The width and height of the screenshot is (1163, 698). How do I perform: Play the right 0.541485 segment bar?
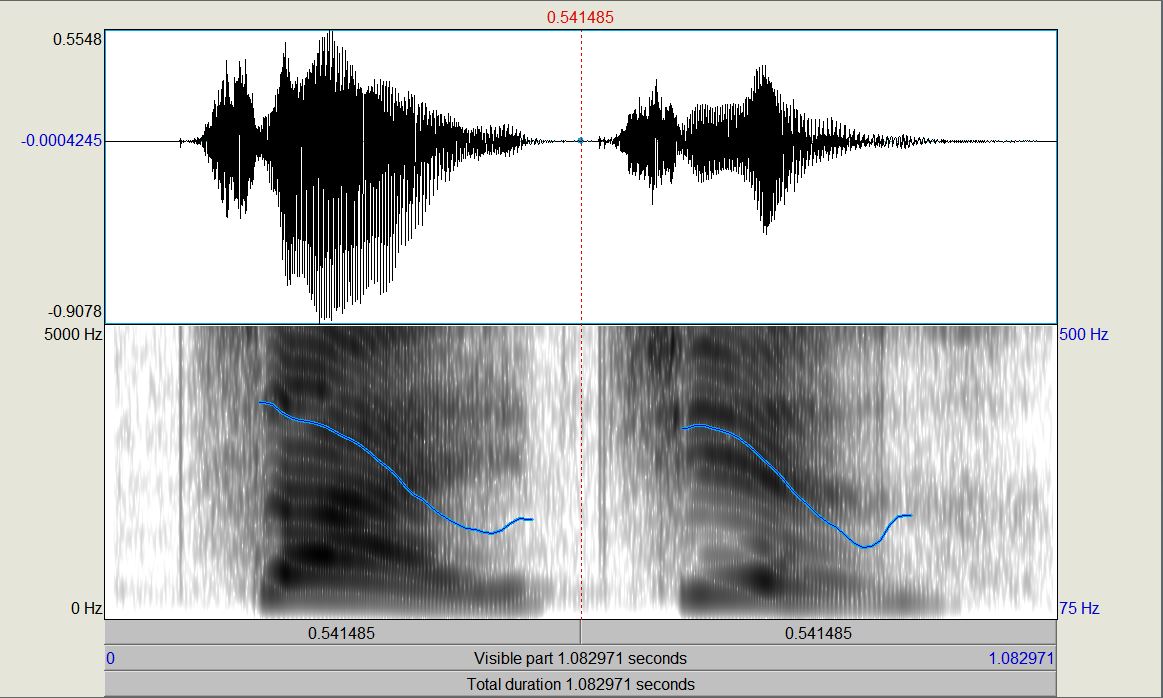[818, 633]
